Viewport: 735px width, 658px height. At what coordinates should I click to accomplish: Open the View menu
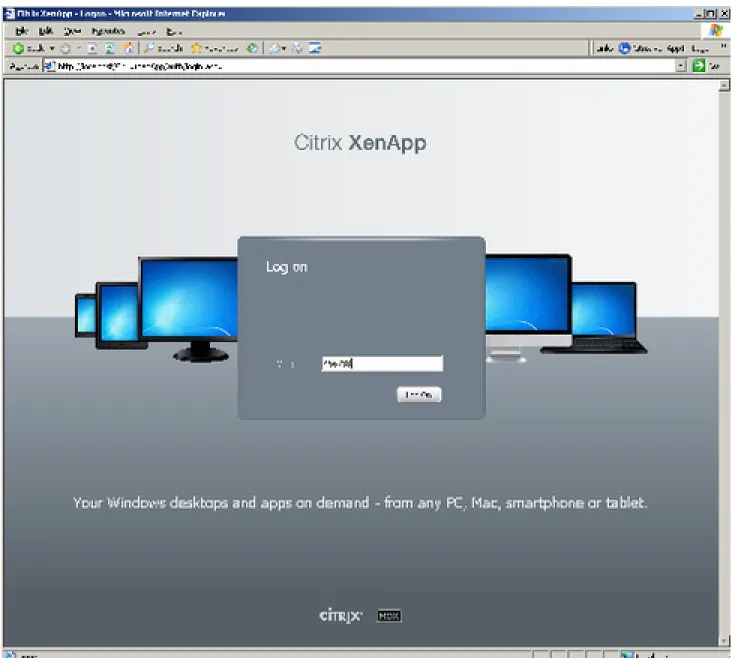72,31
